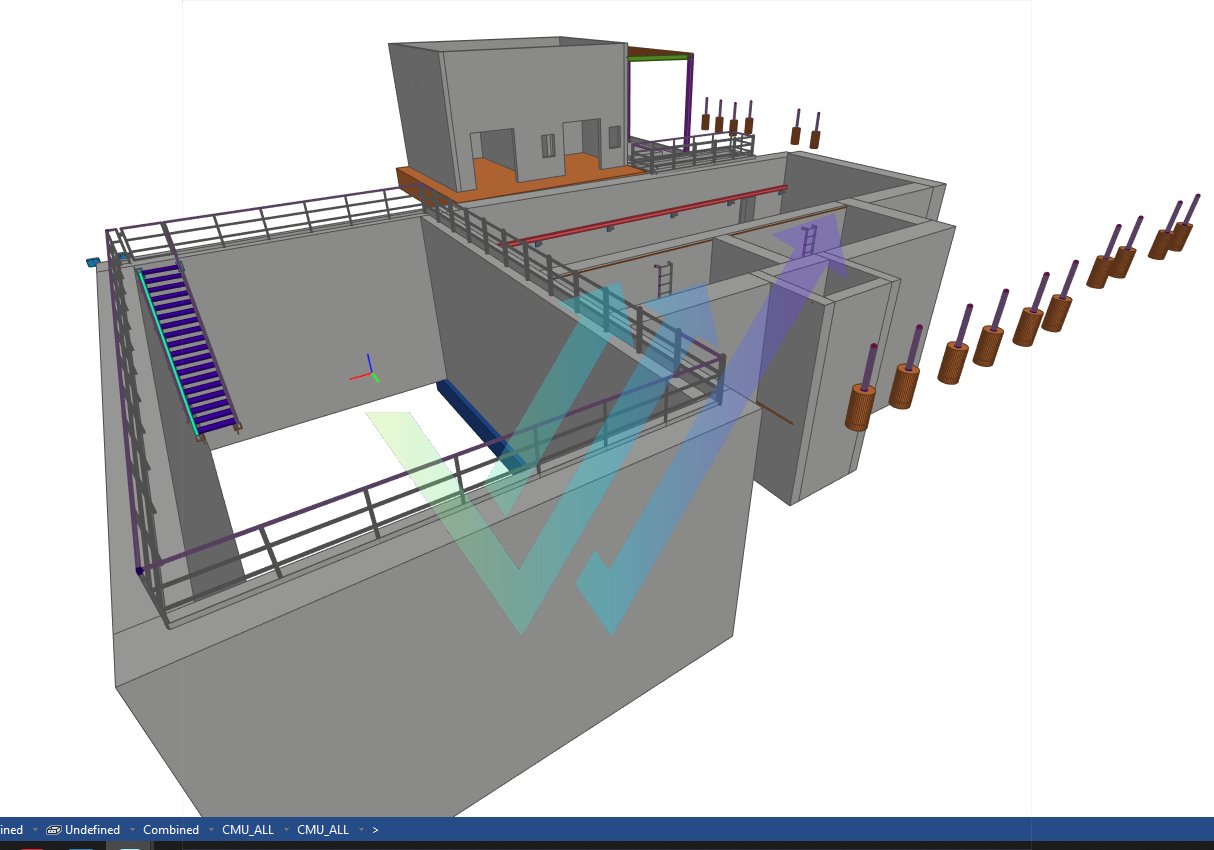Select the gray ladder on the inner wall
This screenshot has height=850, width=1214.
[663, 279]
